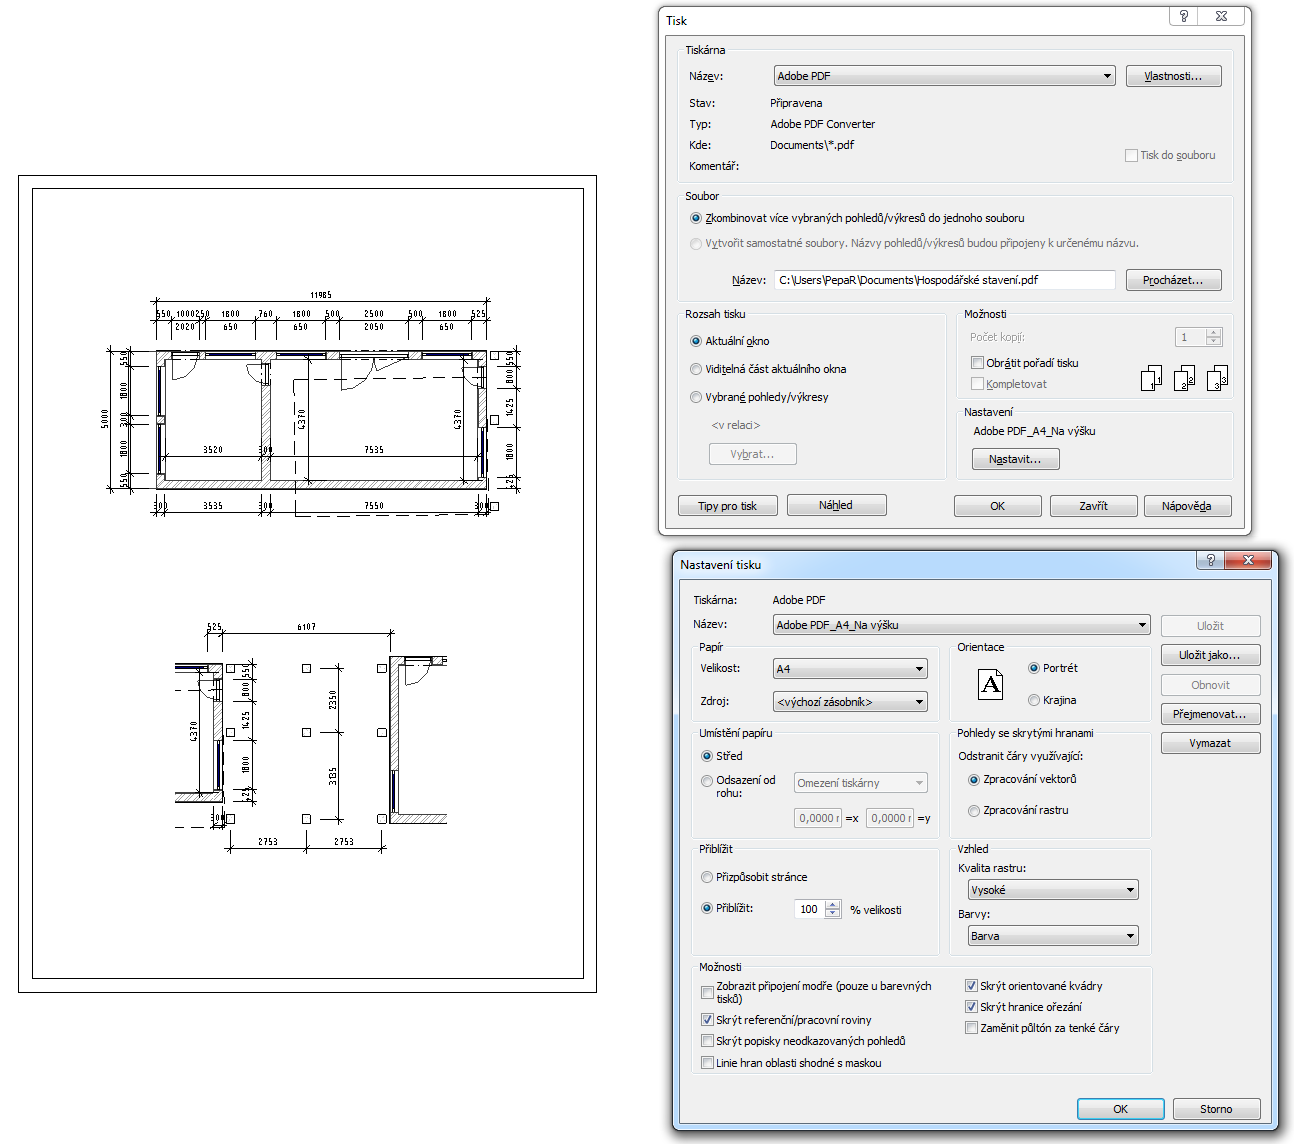Click the Uložit jako button
This screenshot has width=1294, height=1144.
[x=1210, y=655]
